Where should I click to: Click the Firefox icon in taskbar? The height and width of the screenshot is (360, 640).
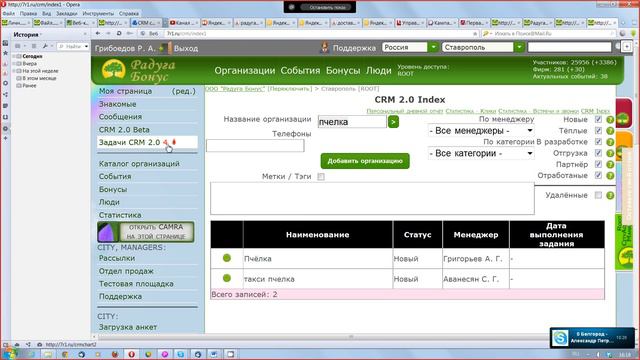point(115,354)
